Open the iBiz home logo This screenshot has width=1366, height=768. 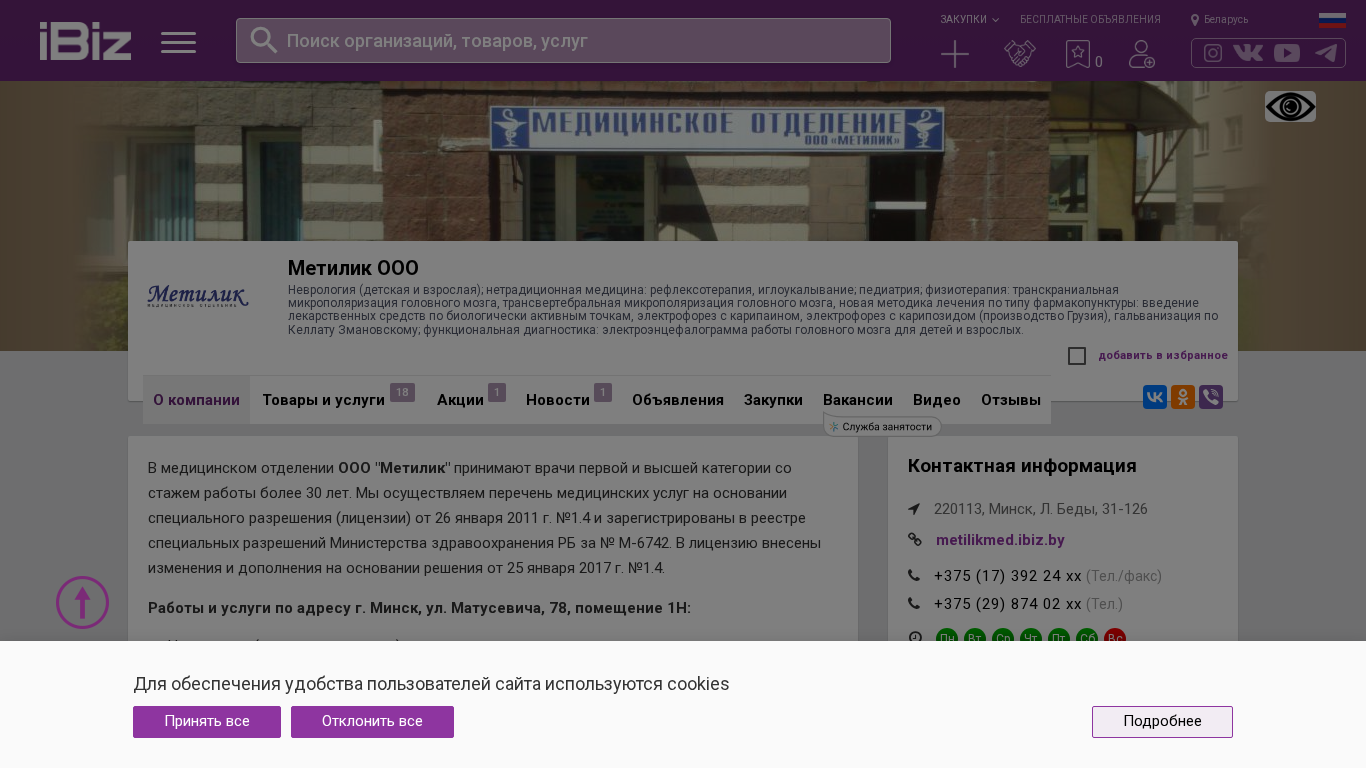pyautogui.click(x=85, y=41)
